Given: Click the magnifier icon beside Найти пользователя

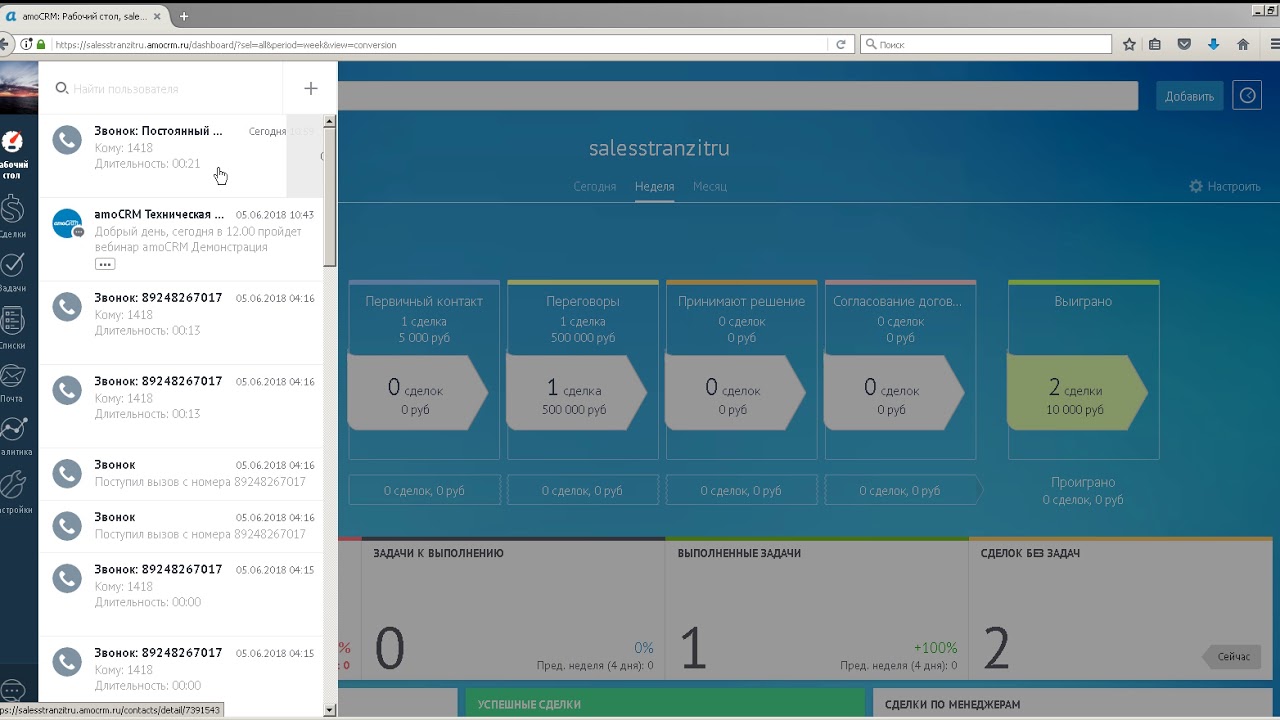Looking at the screenshot, I should pyautogui.click(x=61, y=88).
